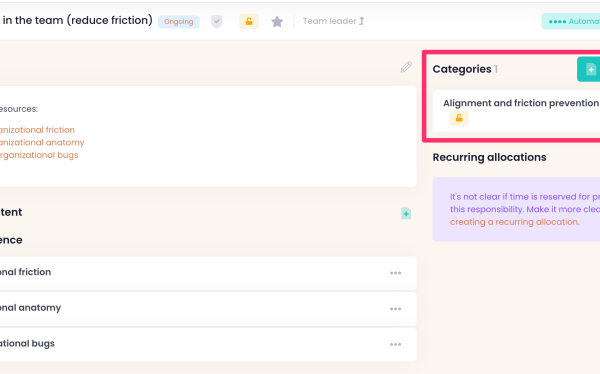
Task: Add content with the small plus icon
Action: click(x=406, y=214)
